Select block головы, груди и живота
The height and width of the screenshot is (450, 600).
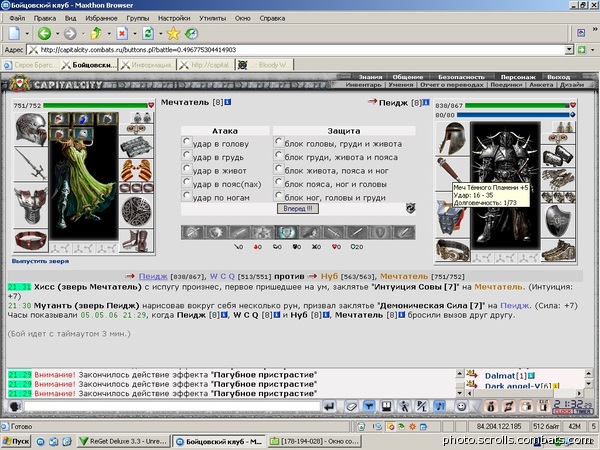[x=278, y=142]
